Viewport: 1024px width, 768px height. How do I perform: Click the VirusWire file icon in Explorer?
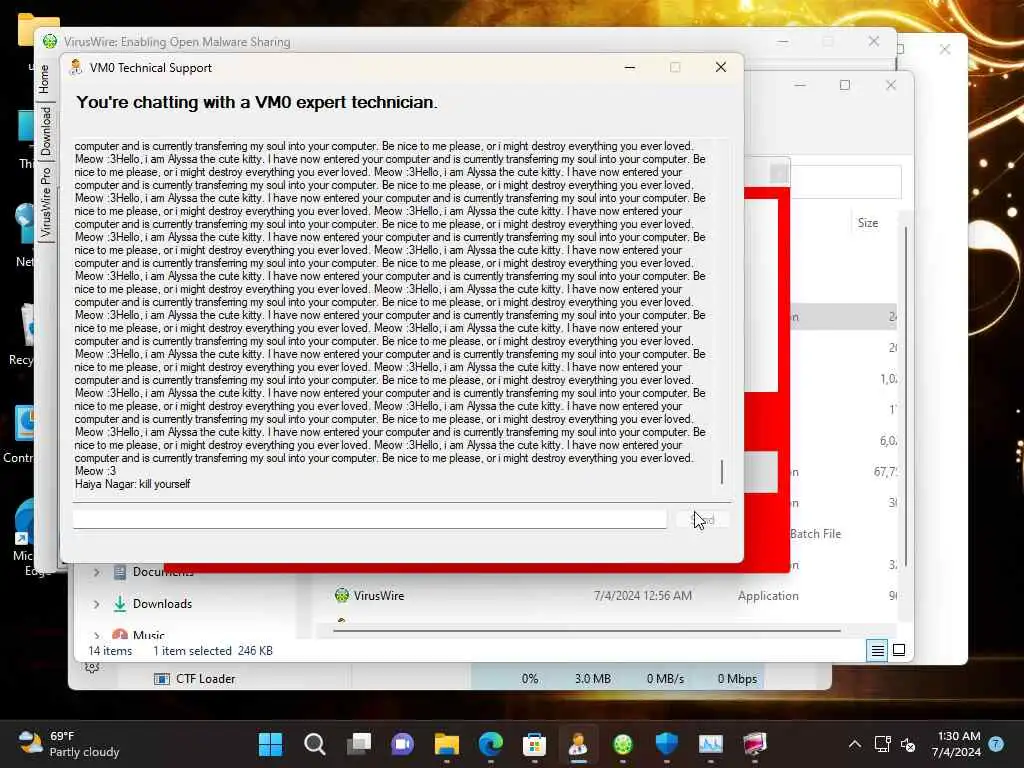[x=342, y=596]
